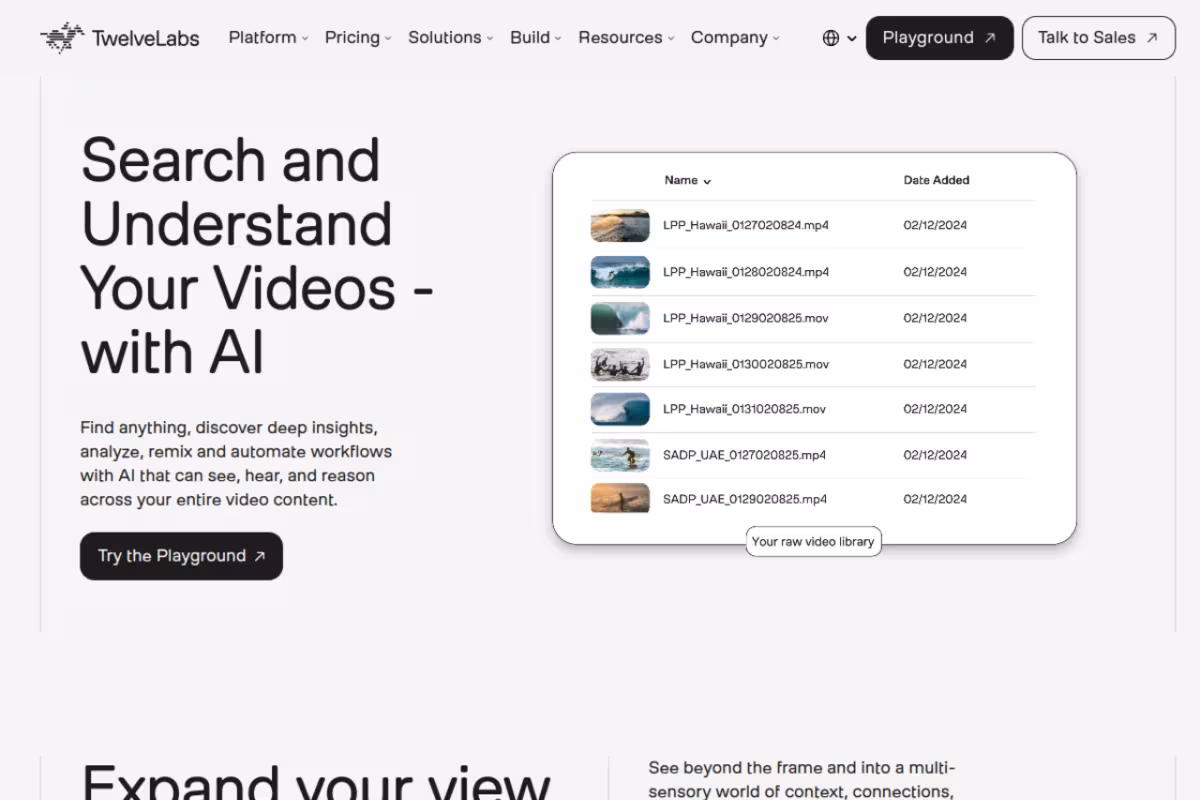Select file name LPP_Hawaii_0128020824.mp4
This screenshot has width=1200, height=800.
[746, 272]
